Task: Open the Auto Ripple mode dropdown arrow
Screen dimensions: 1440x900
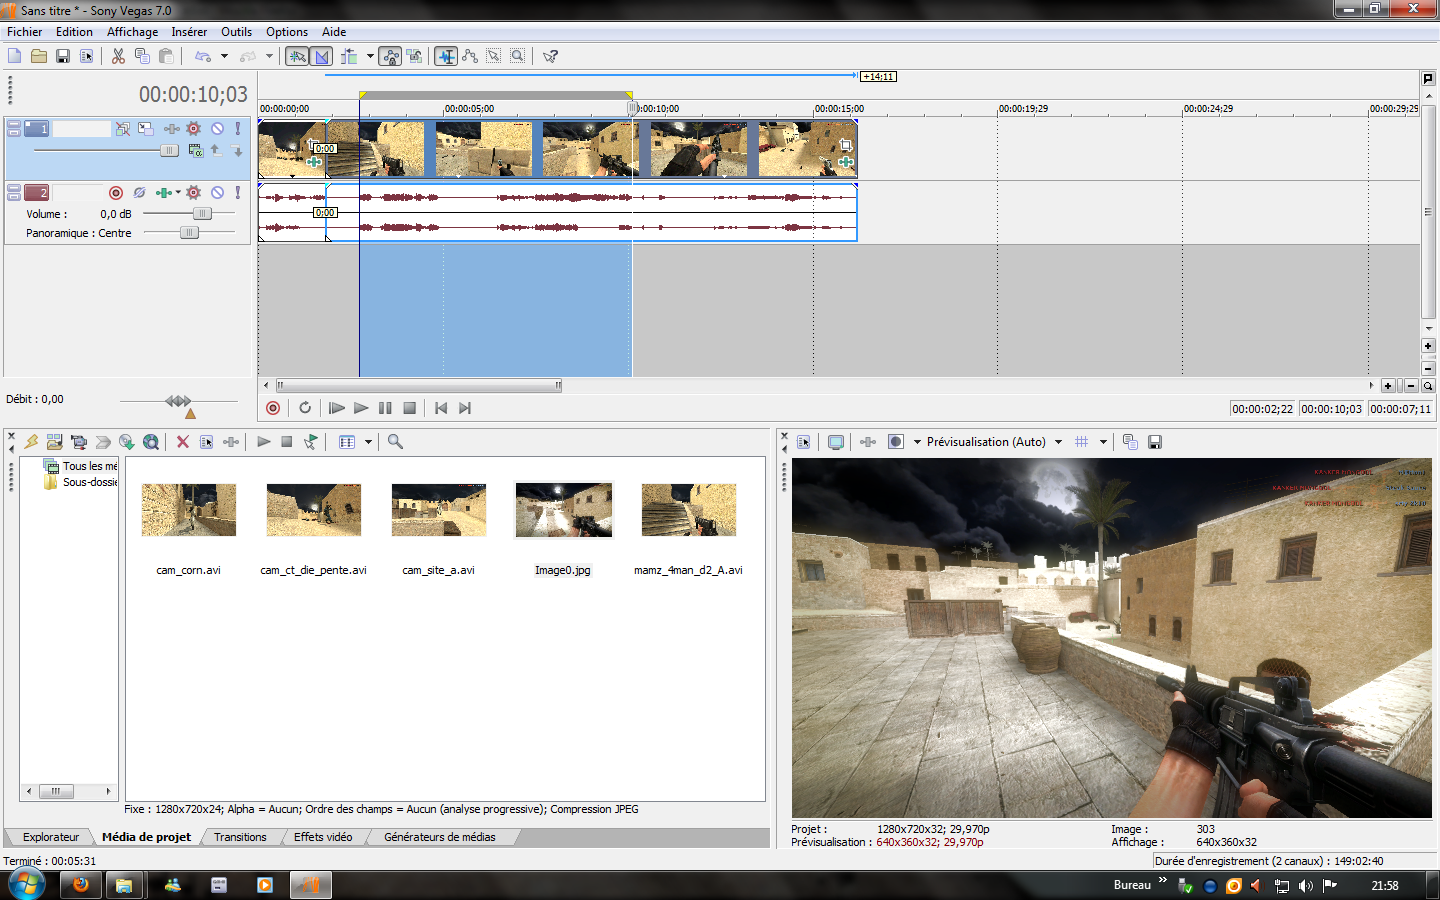Action: (x=370, y=56)
